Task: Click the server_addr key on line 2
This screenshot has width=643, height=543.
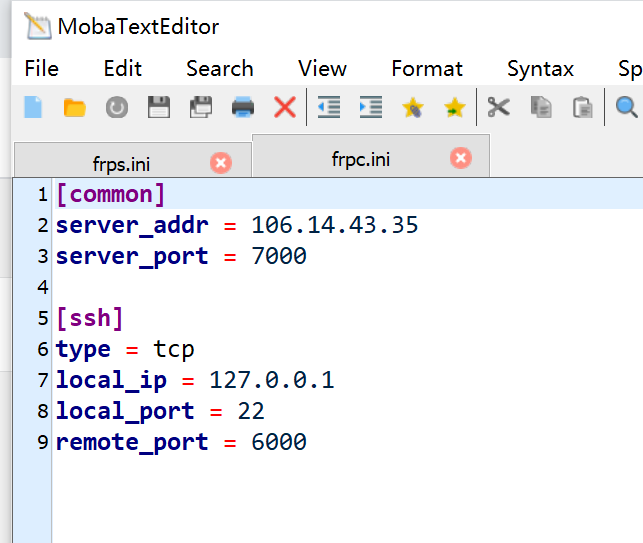Action: pyautogui.click(x=132, y=225)
